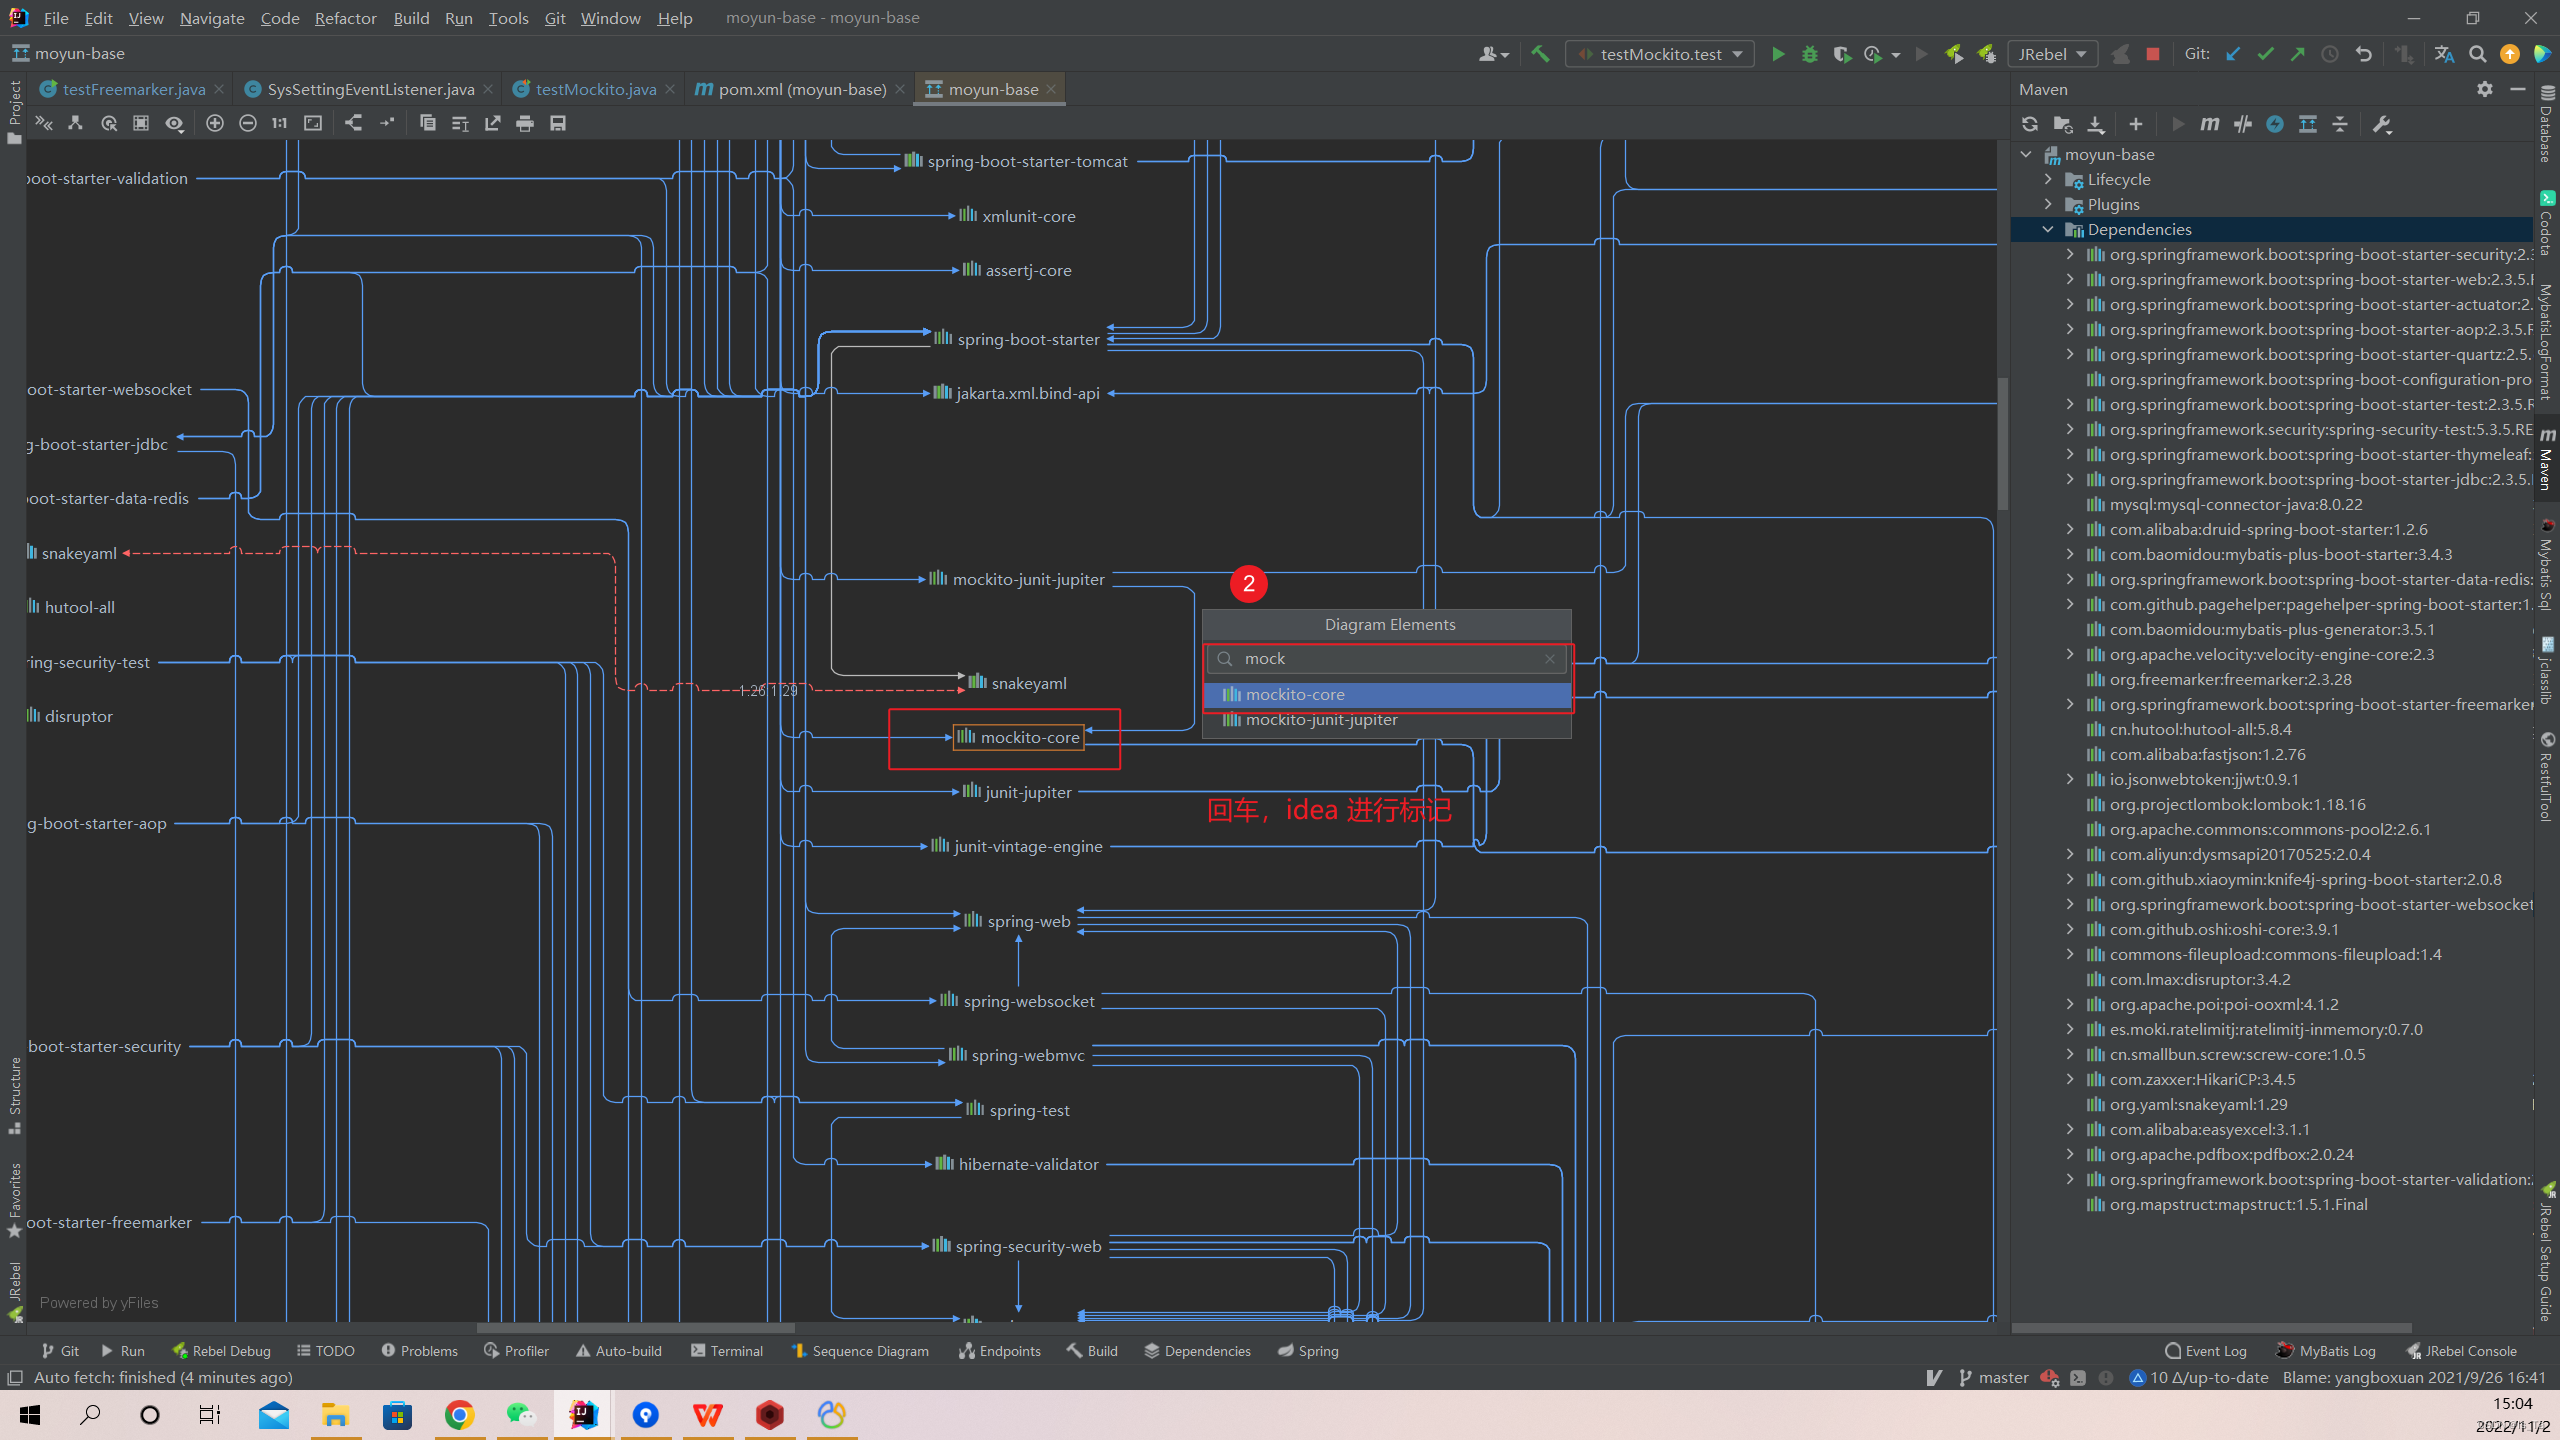Click Git push green arrow
Image resolution: width=2560 pixels, height=1440 pixels.
coord(2297,54)
